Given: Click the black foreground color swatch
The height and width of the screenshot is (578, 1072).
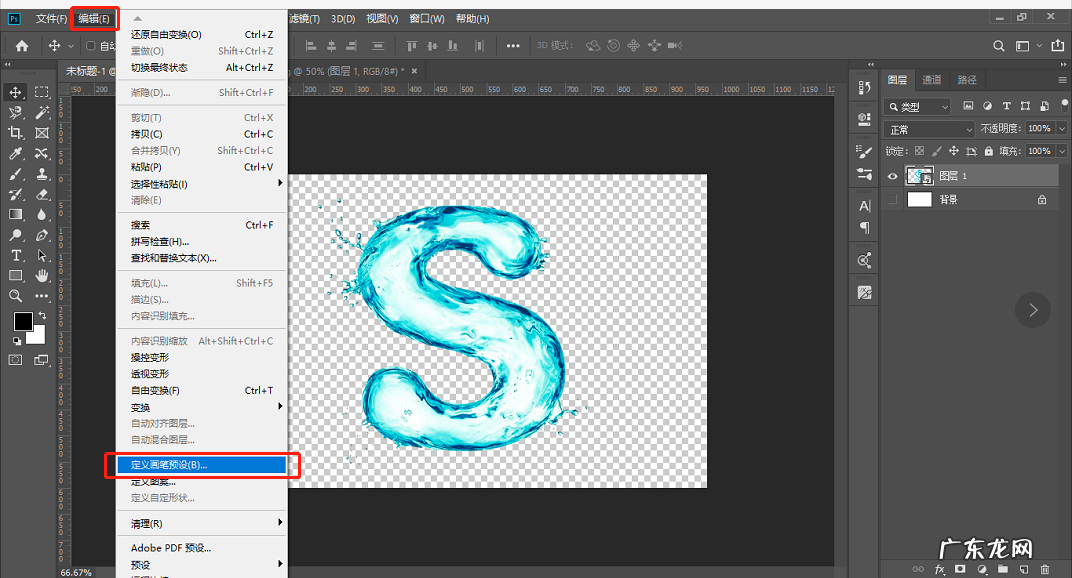Looking at the screenshot, I should pos(22,321).
